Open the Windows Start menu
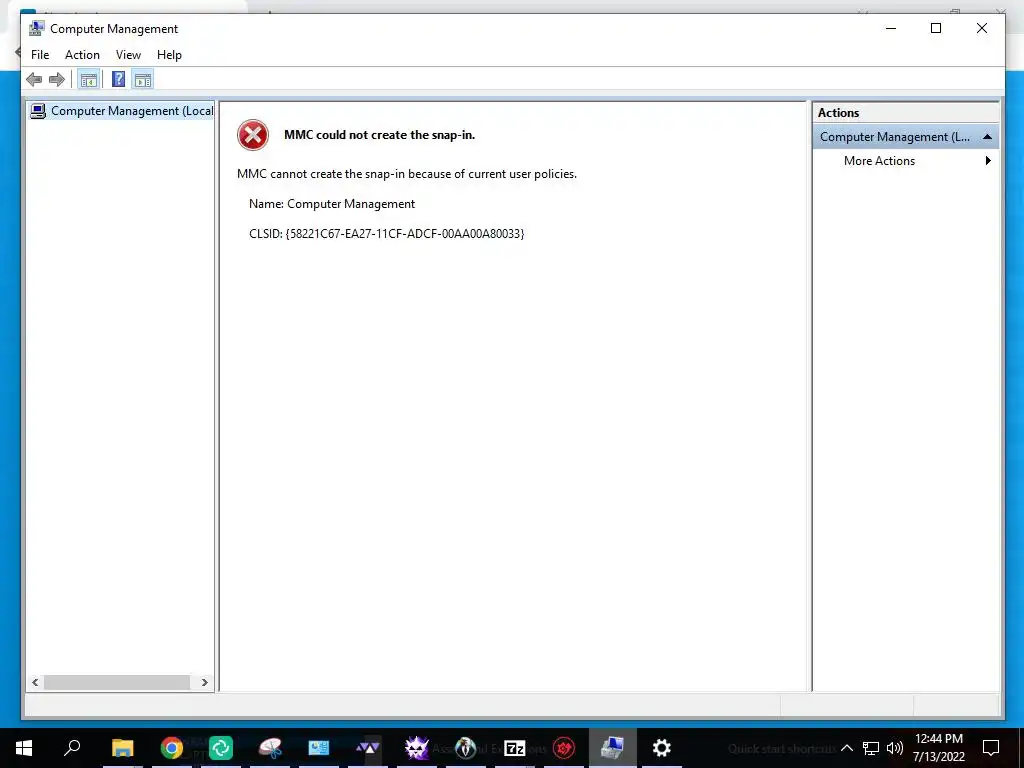This screenshot has width=1024, height=768. 24,748
